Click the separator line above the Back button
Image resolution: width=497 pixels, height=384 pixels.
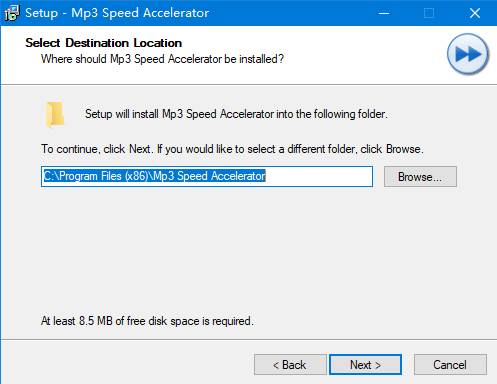[249, 340]
